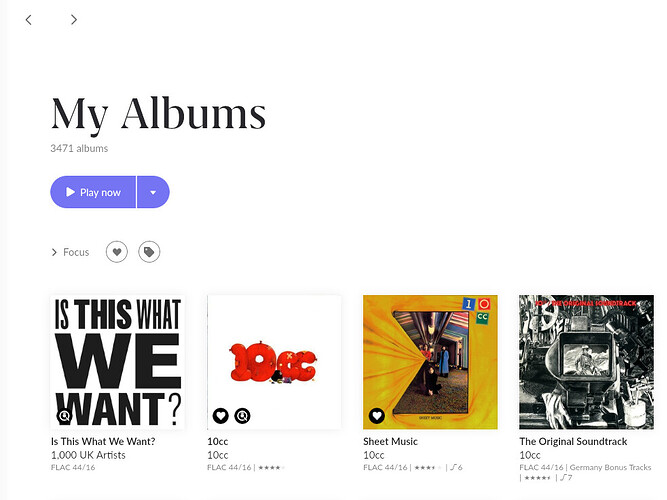Click magnifier badge on Is This What We Want cover
Screen dimensions: 667x500
[x=64, y=416]
